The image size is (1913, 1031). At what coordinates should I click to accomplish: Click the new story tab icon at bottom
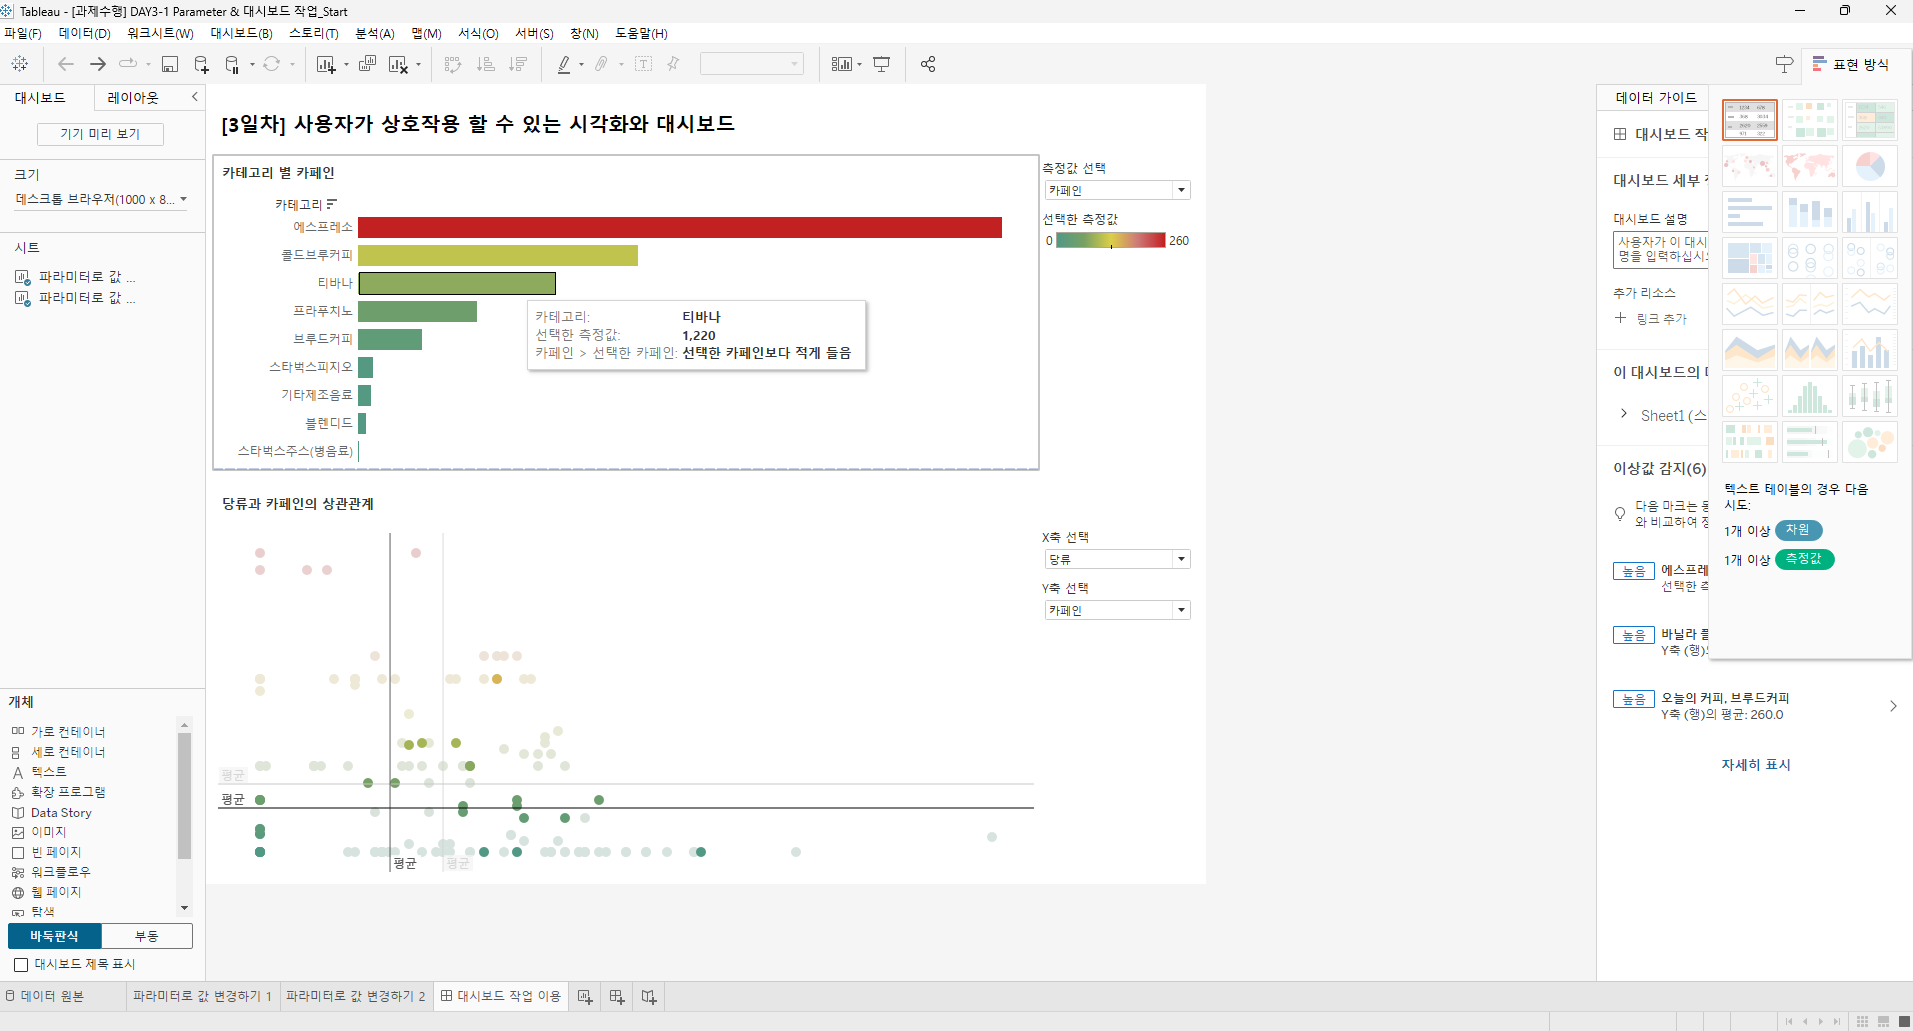(649, 997)
